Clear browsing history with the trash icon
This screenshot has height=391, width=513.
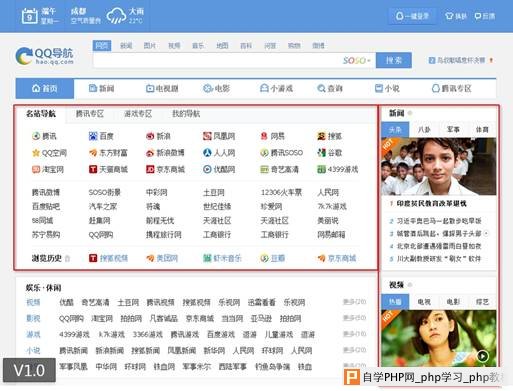click(x=67, y=258)
